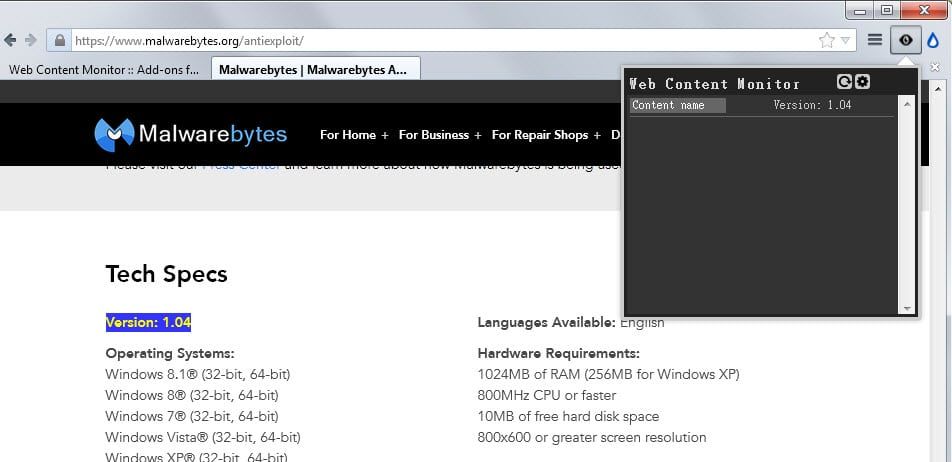Click the Malwarebytes logo
952x462 pixels.
coord(191,135)
